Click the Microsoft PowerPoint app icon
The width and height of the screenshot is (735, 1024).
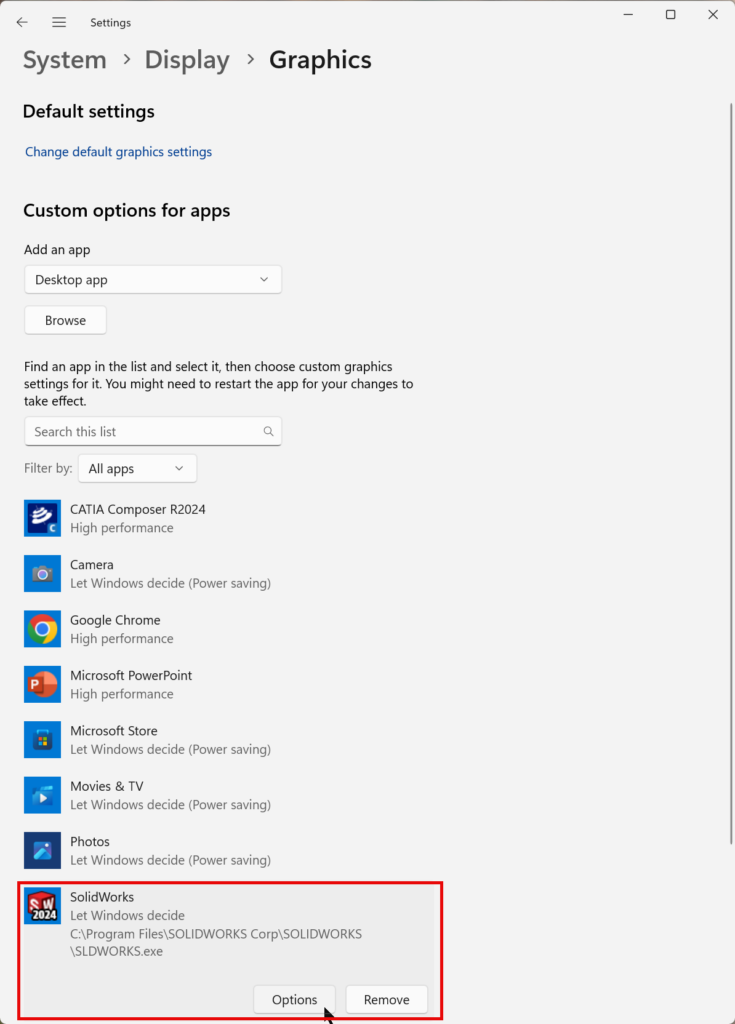[x=42, y=684]
